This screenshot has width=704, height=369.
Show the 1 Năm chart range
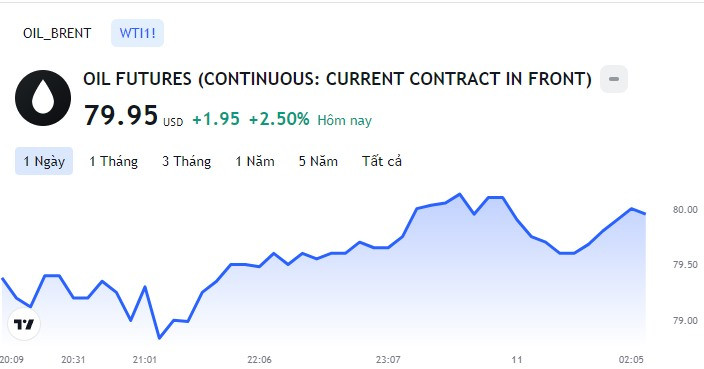(255, 161)
